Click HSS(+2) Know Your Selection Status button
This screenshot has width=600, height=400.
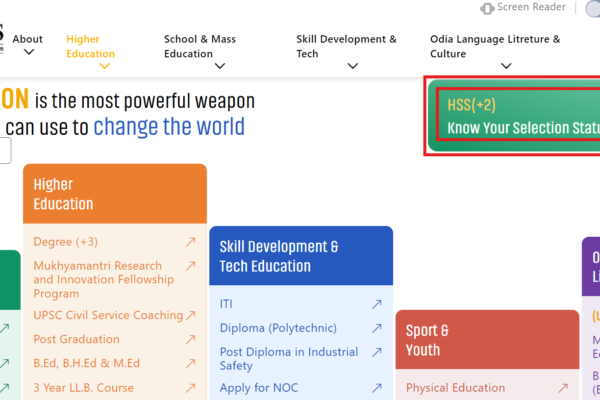pyautogui.click(x=517, y=117)
